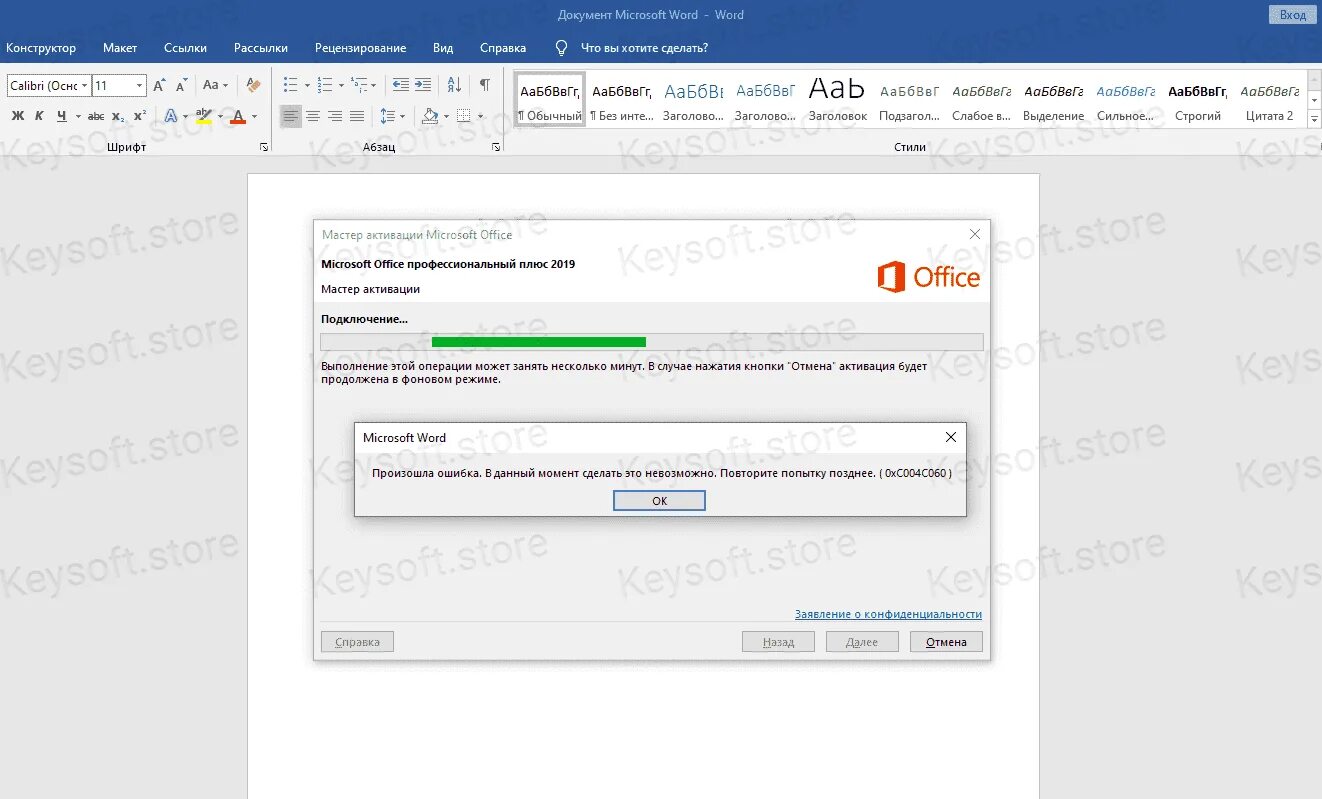The width and height of the screenshot is (1322, 799).
Task: Apply the Строгий style
Action: pos(1198,99)
